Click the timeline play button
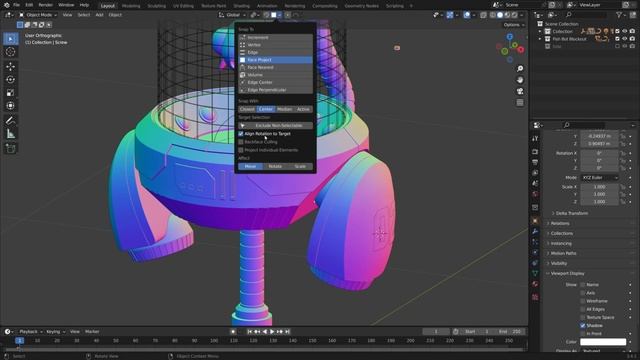The height and width of the screenshot is (360, 640). click(272, 332)
